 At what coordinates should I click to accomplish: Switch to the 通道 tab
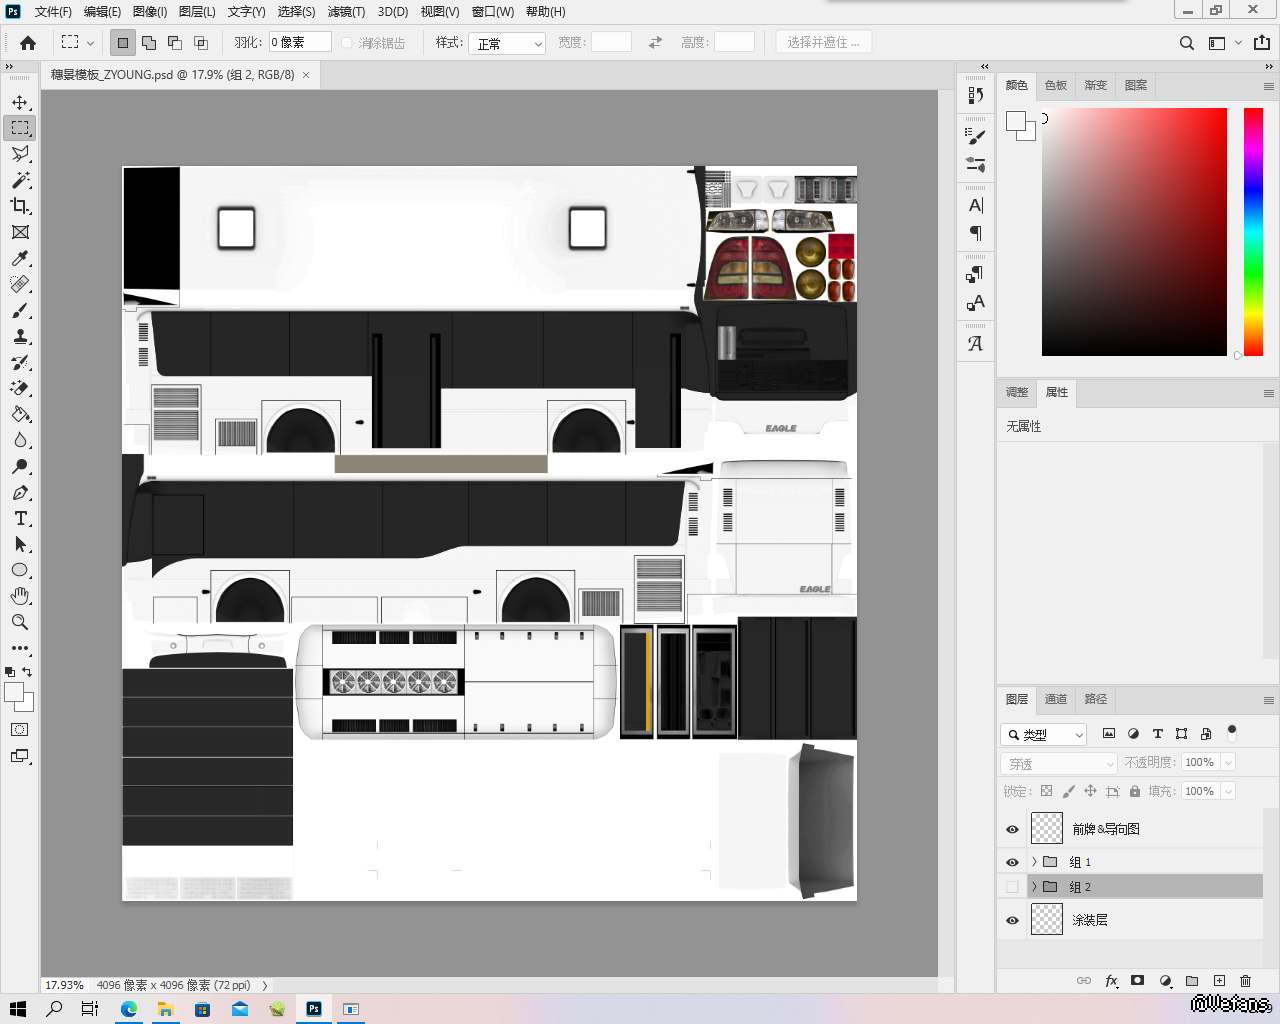point(1056,699)
